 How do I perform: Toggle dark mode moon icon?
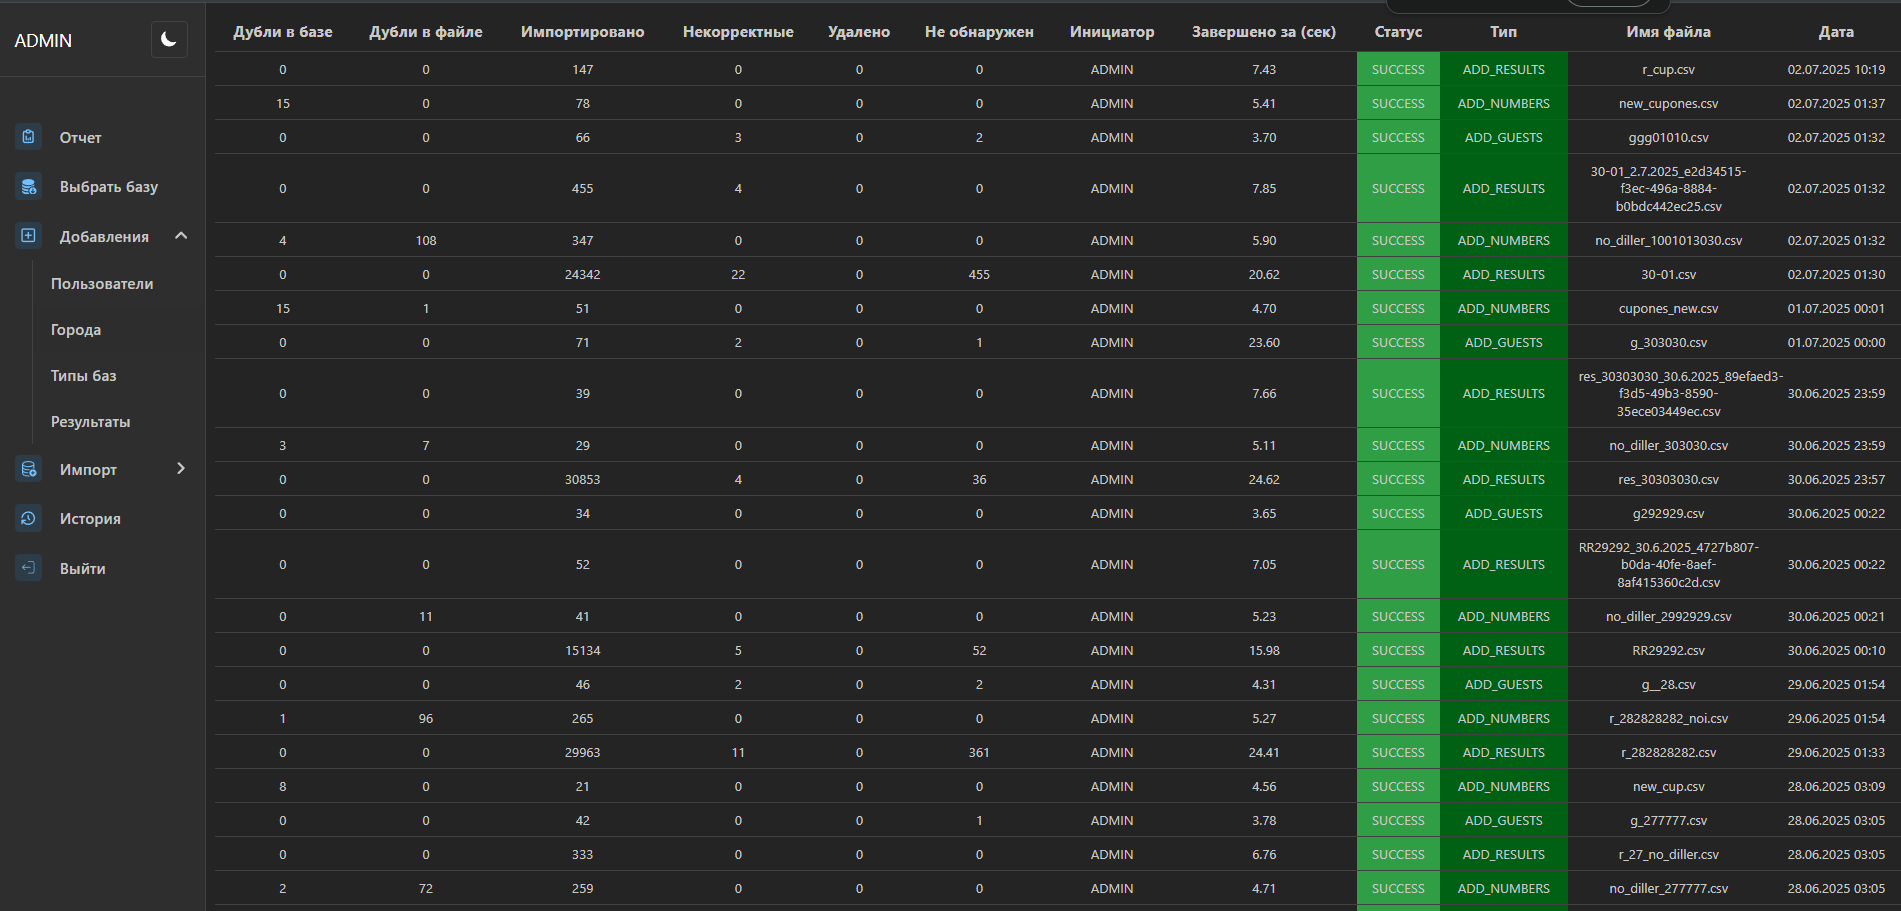point(169,40)
